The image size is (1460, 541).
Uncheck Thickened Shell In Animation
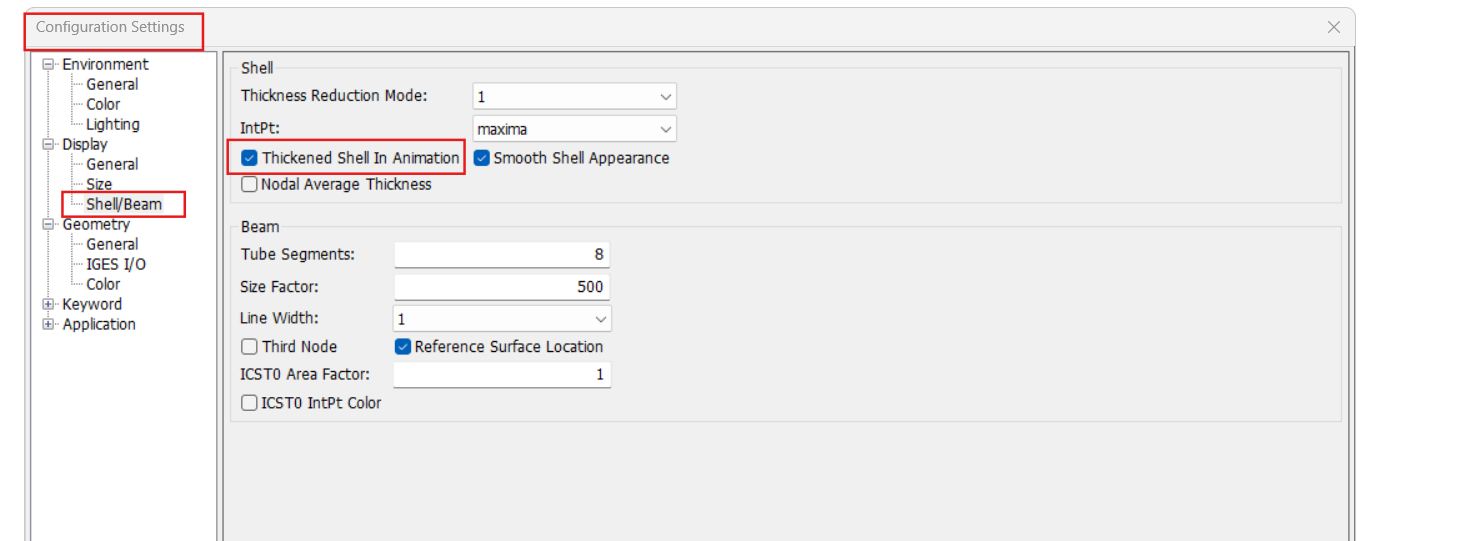click(x=250, y=158)
